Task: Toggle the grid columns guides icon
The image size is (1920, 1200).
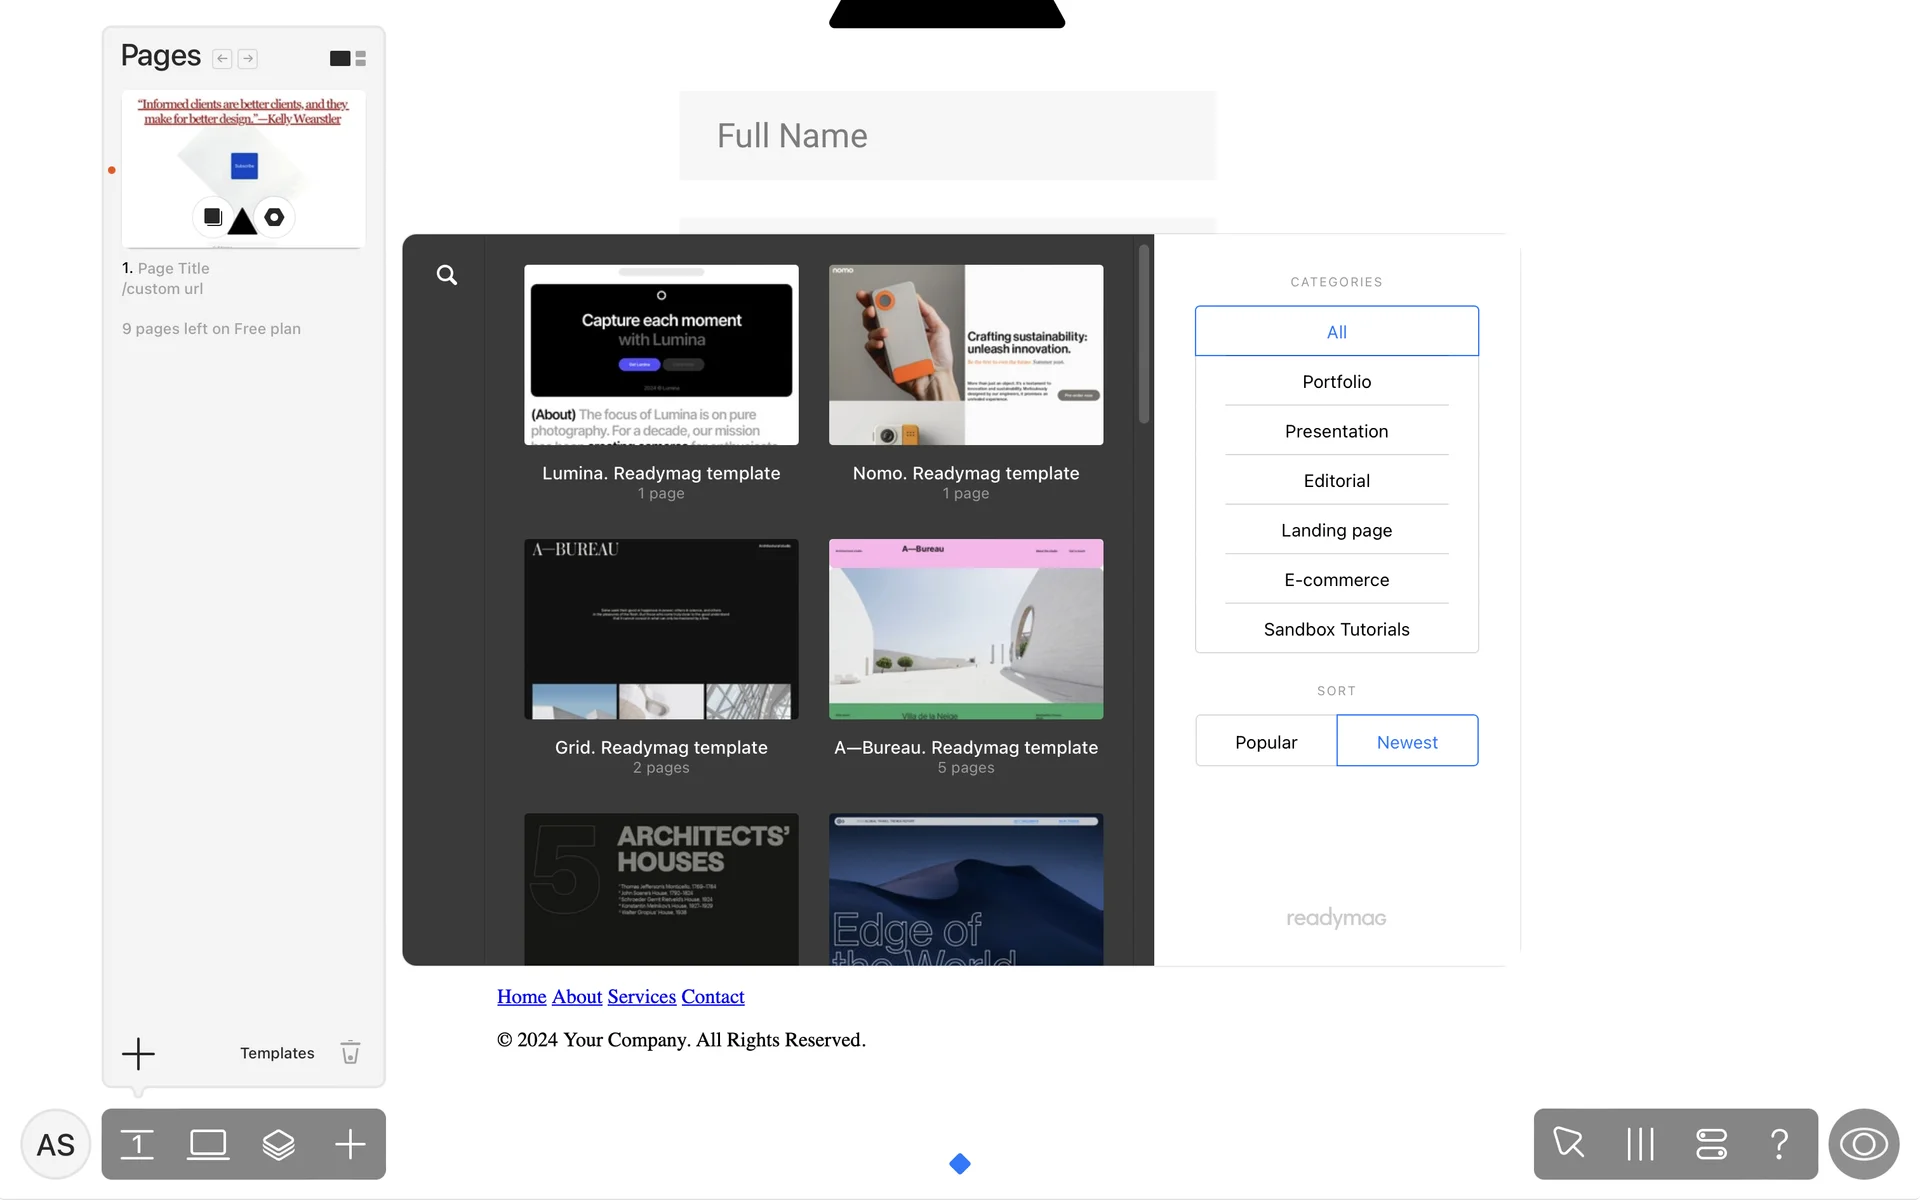Action: point(1640,1144)
